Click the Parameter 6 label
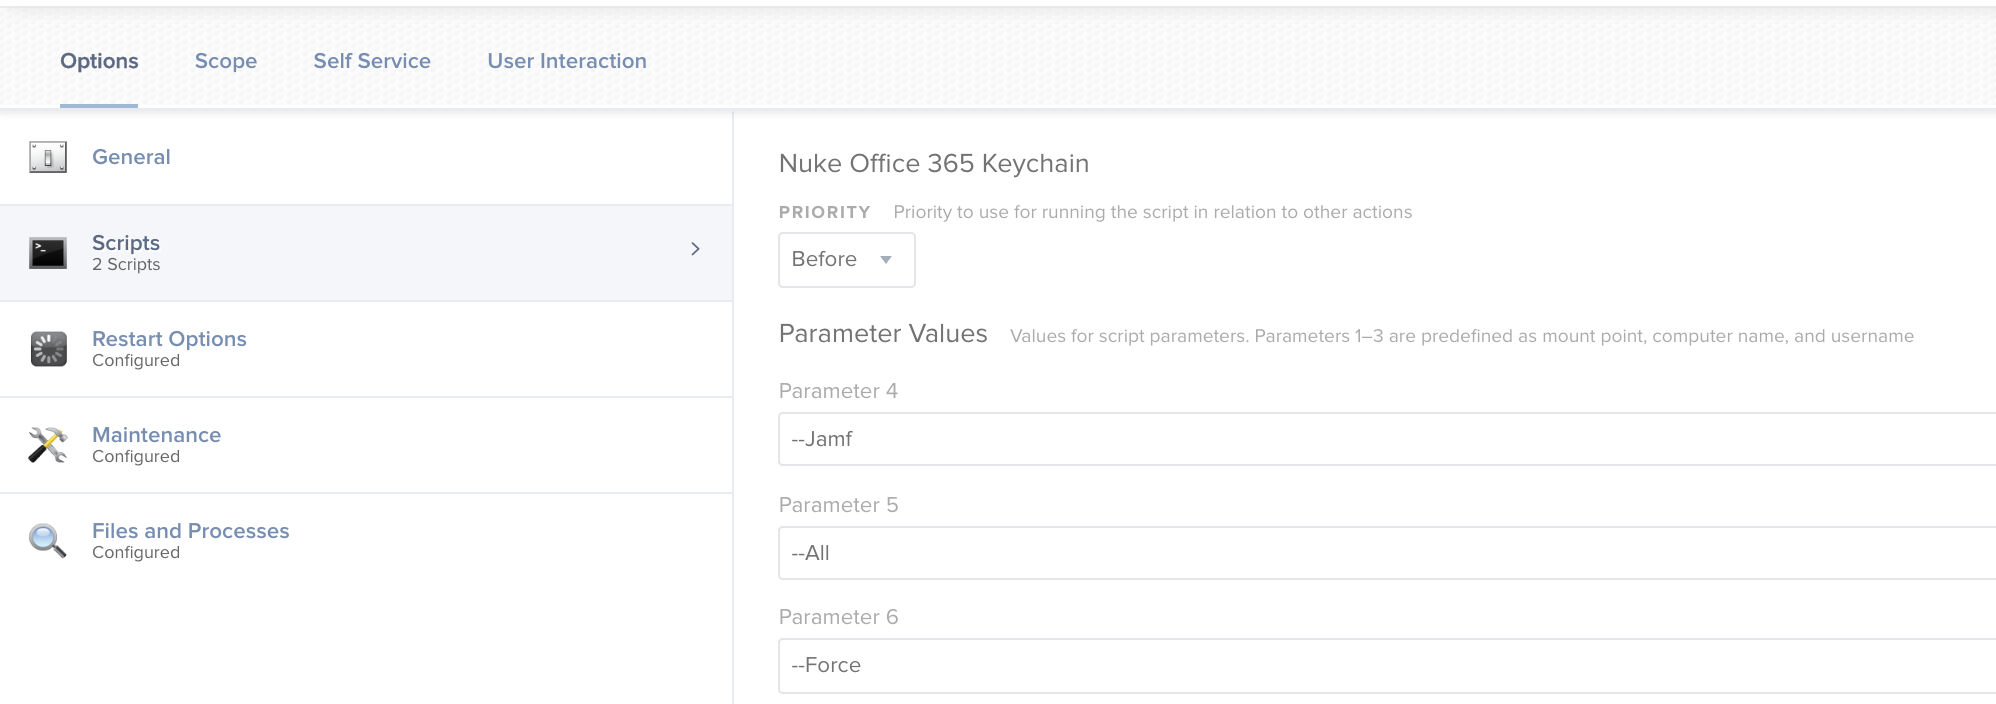The height and width of the screenshot is (704, 1996). (x=838, y=617)
